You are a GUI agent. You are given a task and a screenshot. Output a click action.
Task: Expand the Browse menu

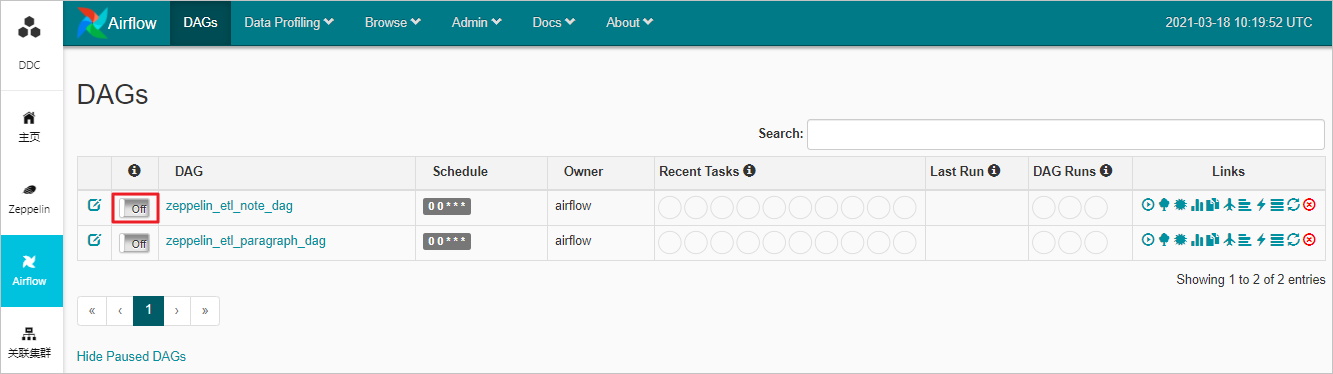(x=393, y=22)
